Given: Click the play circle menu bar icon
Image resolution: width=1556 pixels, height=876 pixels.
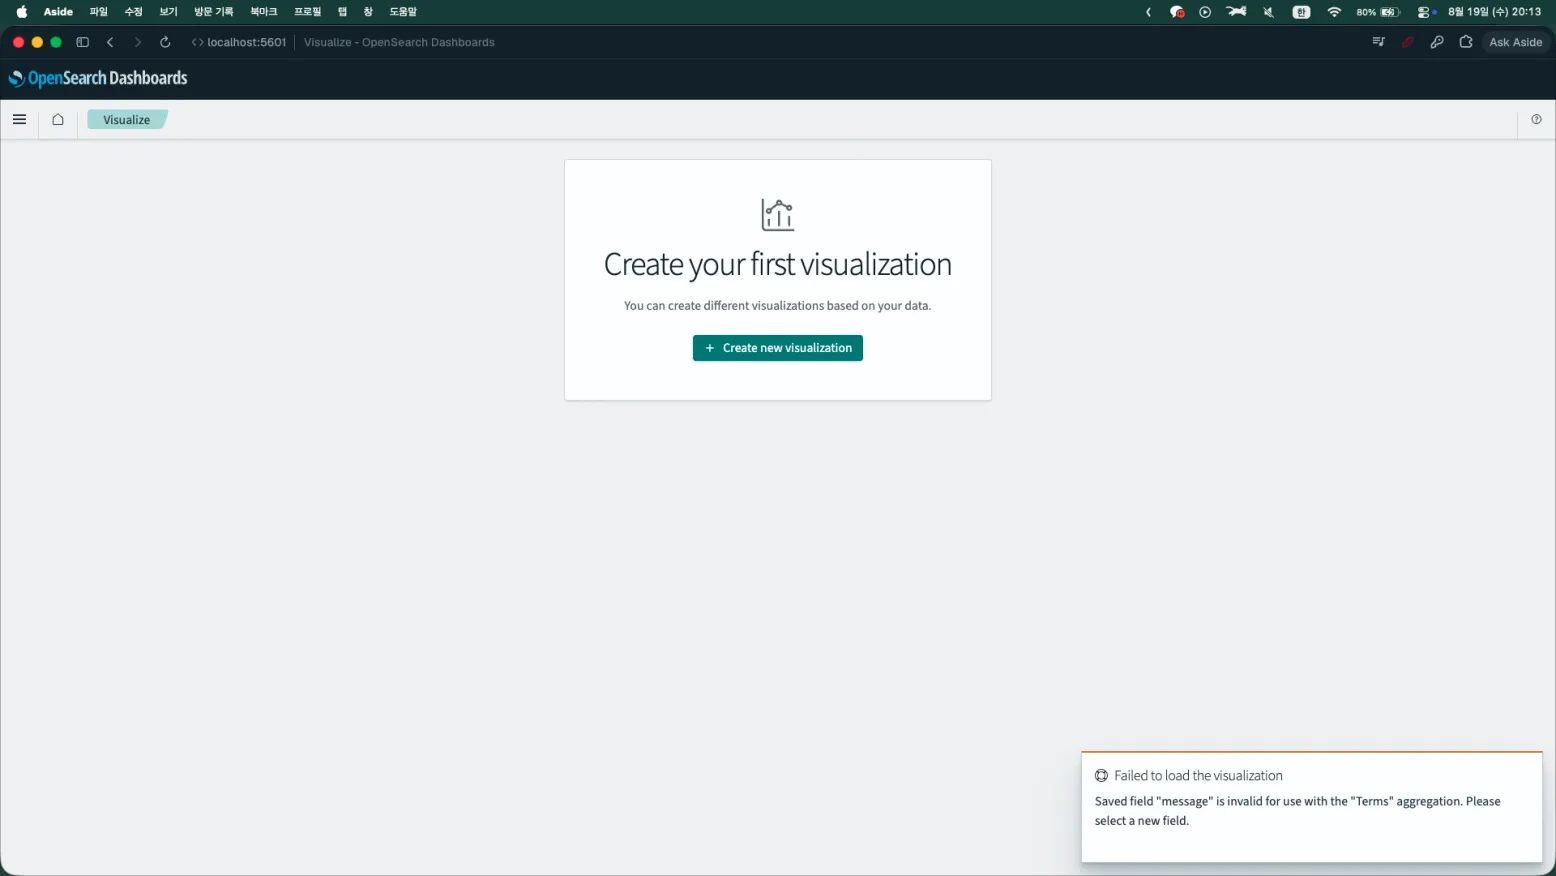Looking at the screenshot, I should pos(1205,12).
